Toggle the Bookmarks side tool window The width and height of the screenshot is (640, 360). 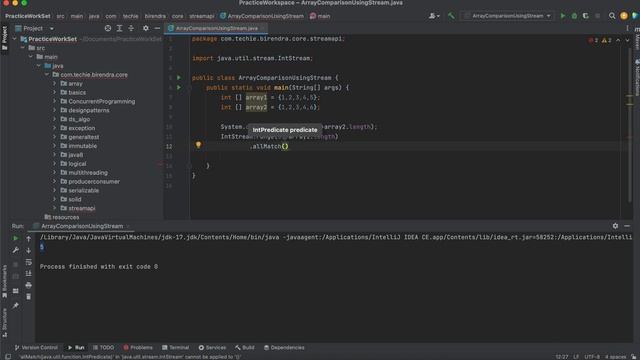pos(4,282)
